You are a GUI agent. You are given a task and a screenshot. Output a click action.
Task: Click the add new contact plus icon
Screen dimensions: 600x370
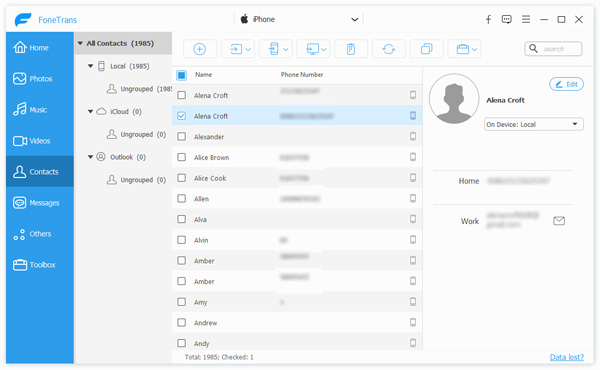click(199, 49)
